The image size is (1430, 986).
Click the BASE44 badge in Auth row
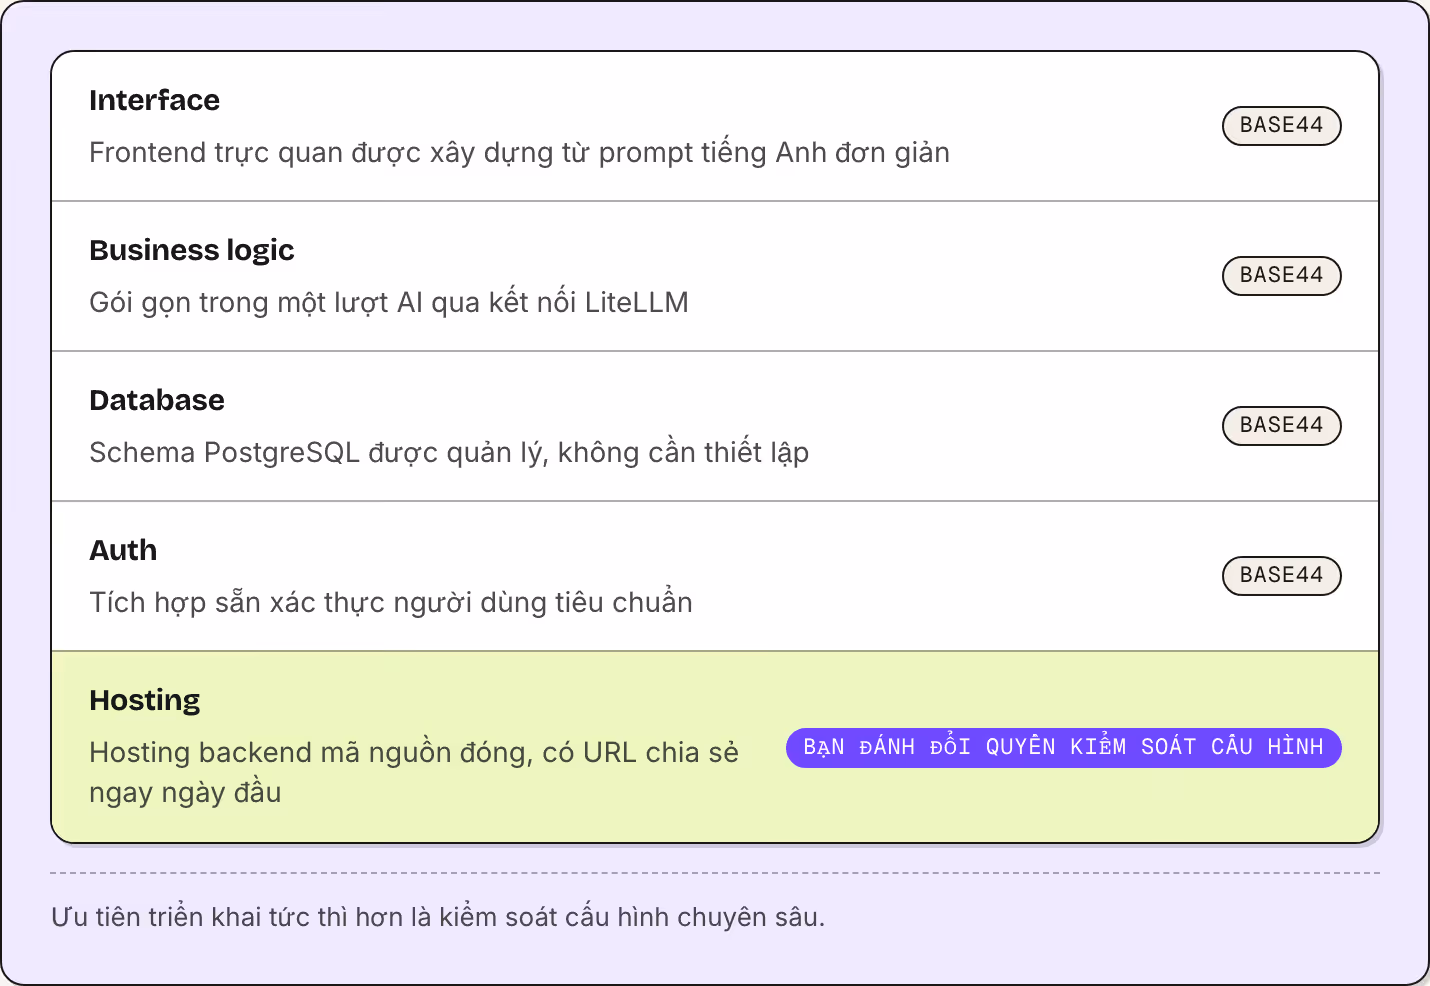tap(1281, 576)
